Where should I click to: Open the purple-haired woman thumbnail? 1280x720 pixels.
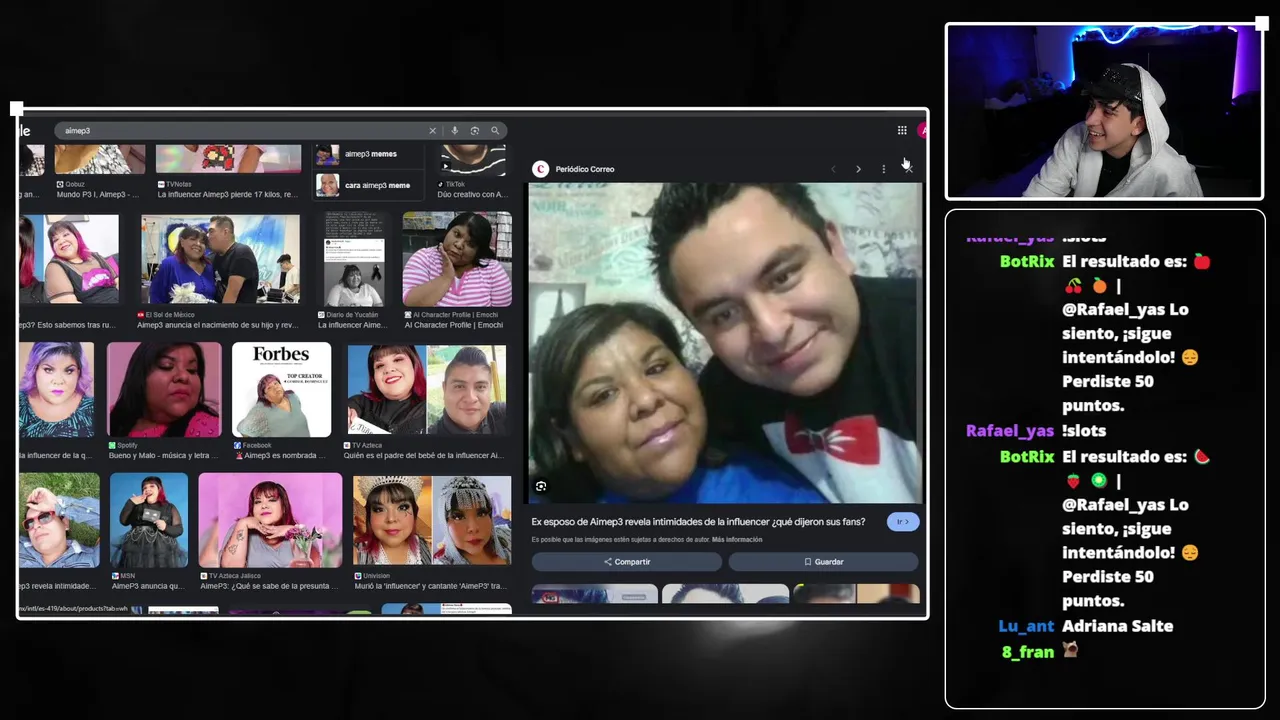pyautogui.click(x=56, y=390)
